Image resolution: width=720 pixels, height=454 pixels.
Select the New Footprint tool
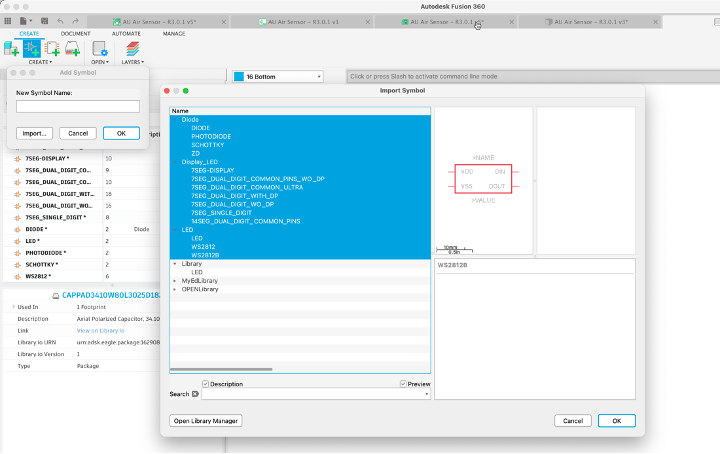tap(52, 49)
